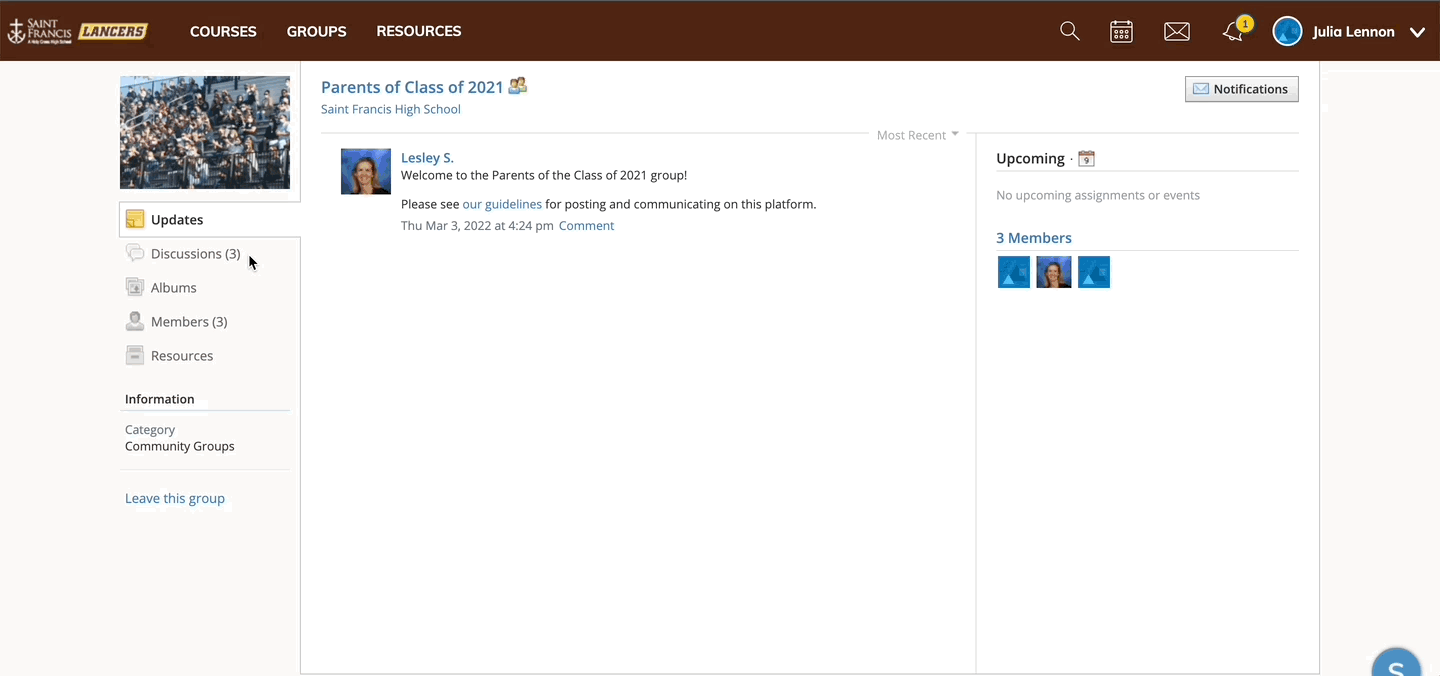The height and width of the screenshot is (676, 1440).
Task: Click the group photo thumbnail
Action: coord(205,132)
